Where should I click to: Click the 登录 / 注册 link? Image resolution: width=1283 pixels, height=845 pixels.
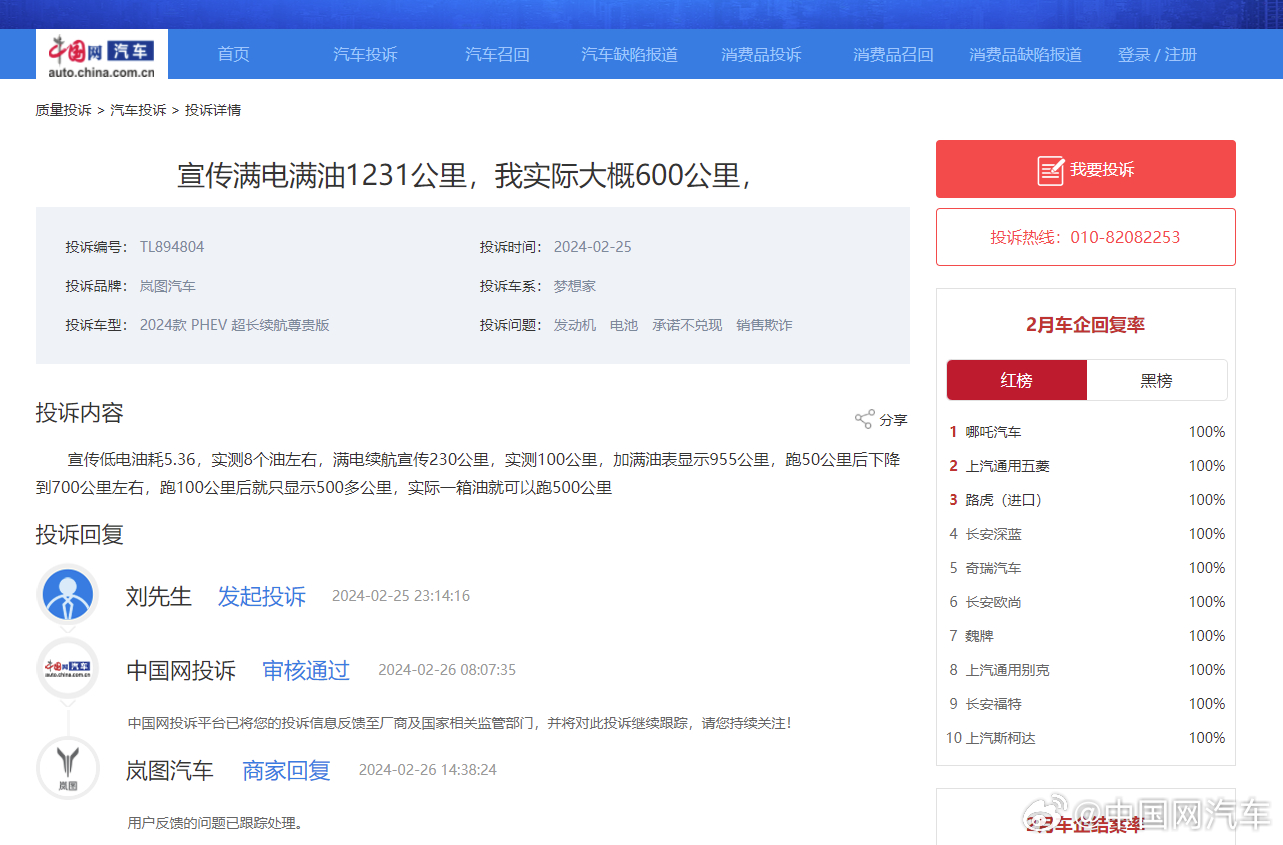1157,54
